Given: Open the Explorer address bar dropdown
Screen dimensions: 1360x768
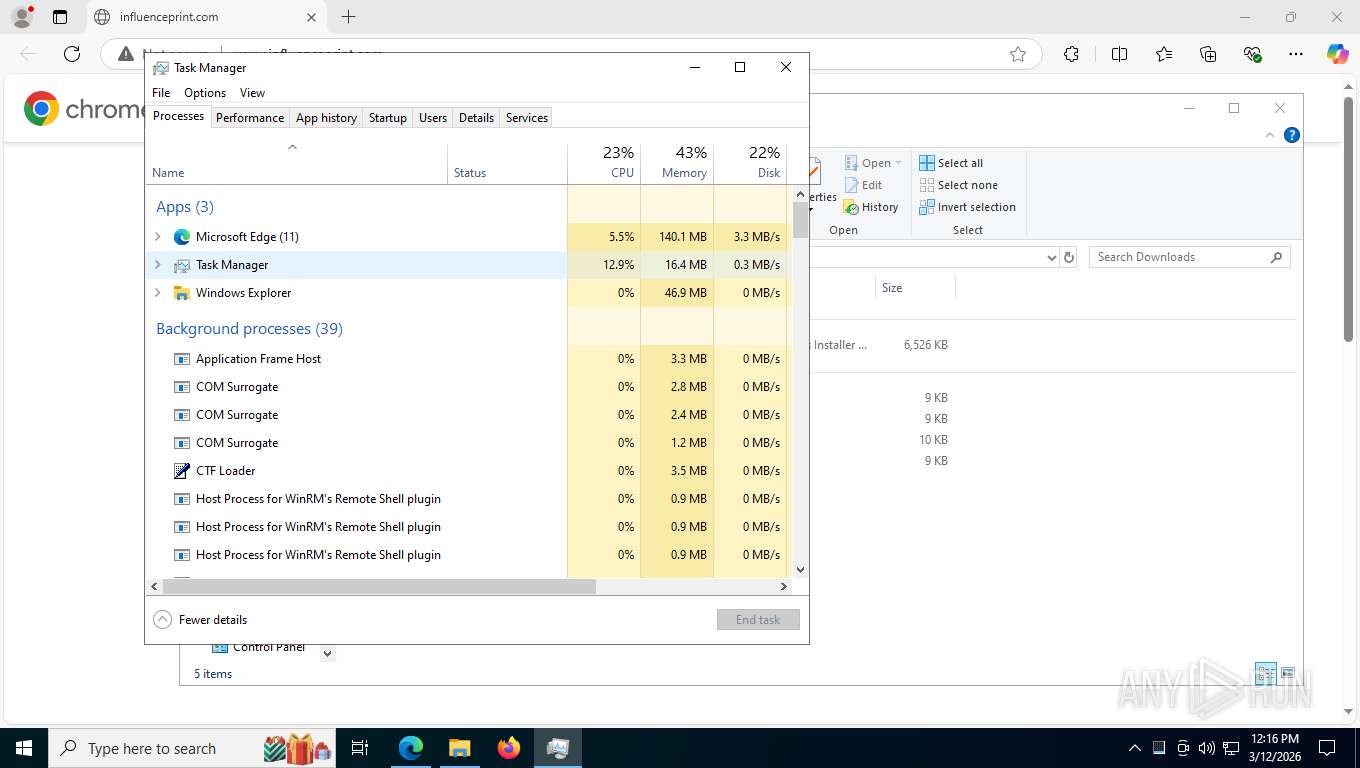Looking at the screenshot, I should (x=1051, y=257).
